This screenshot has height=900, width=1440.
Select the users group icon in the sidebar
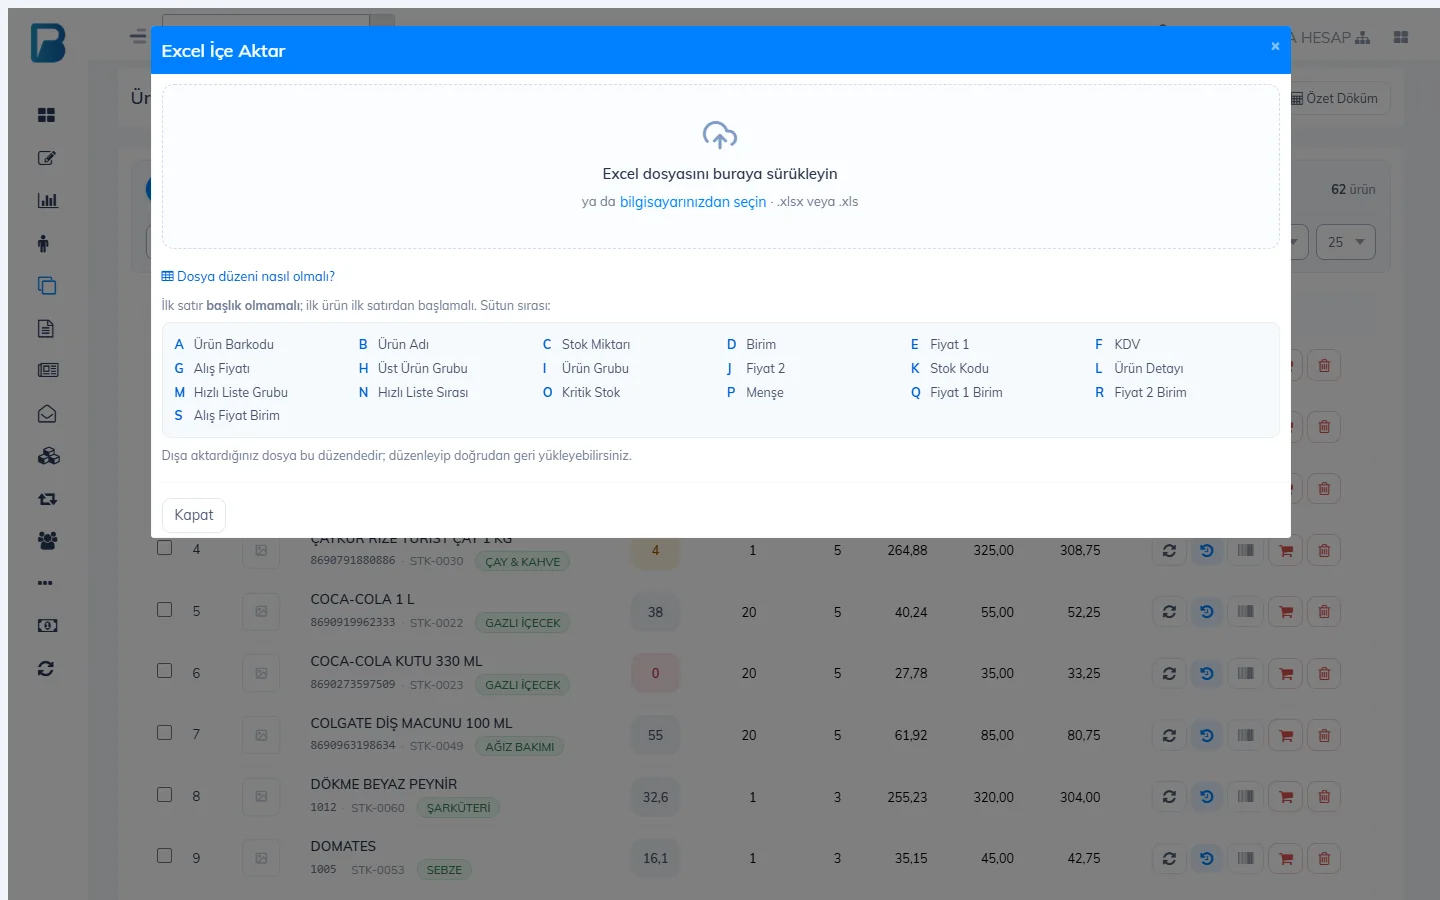point(47,541)
